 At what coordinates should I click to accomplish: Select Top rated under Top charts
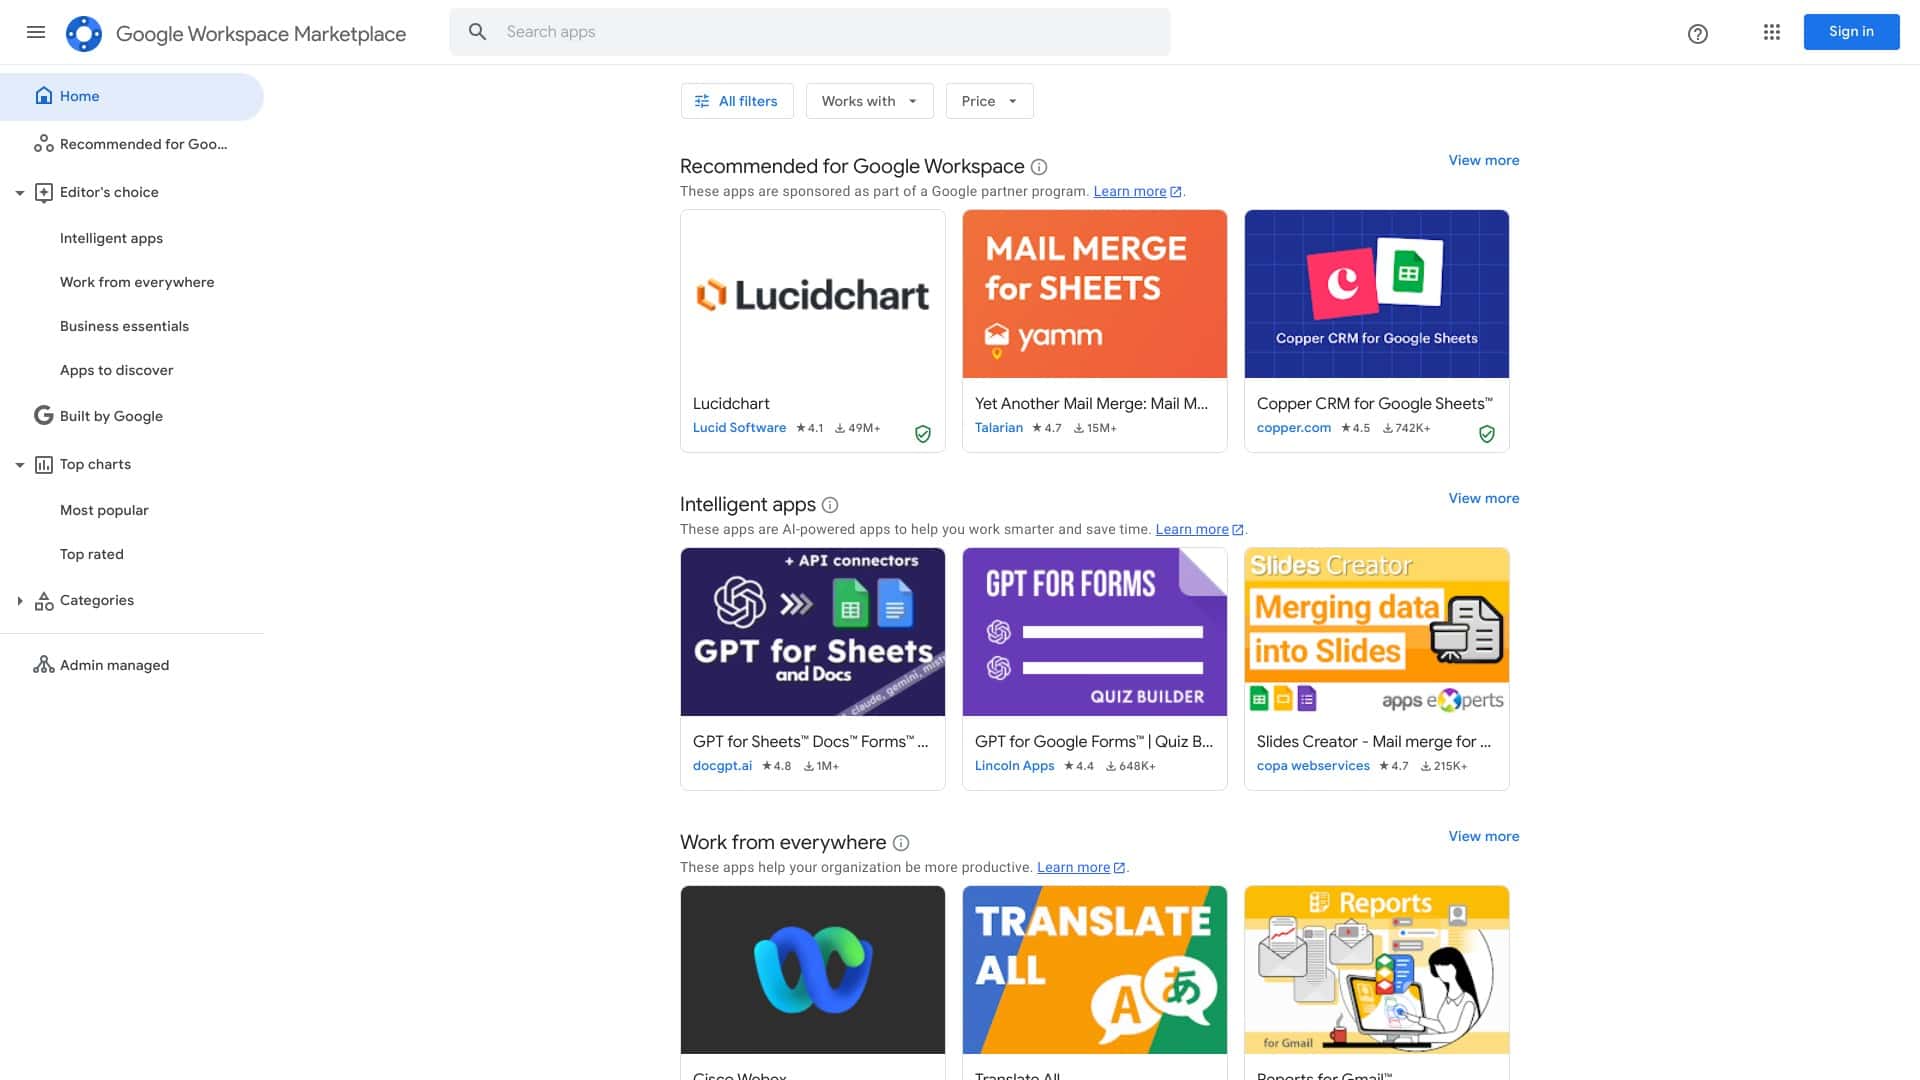(x=91, y=554)
